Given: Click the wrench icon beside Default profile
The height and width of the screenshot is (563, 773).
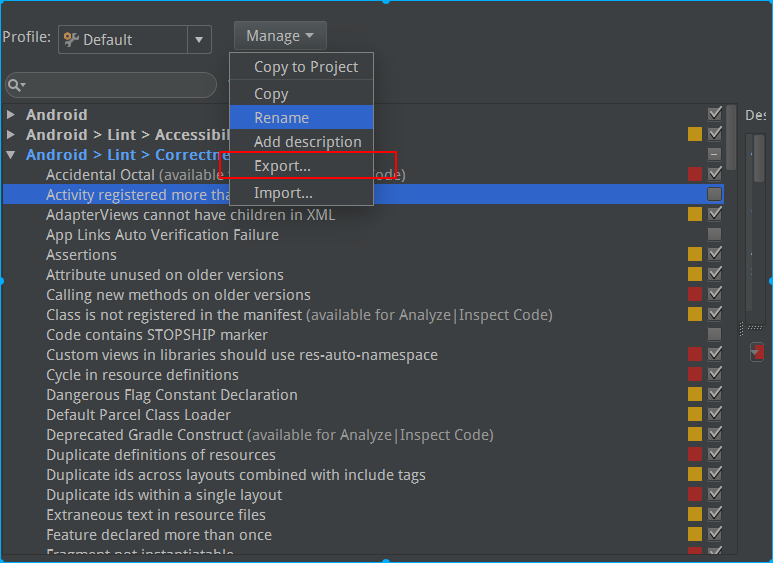Looking at the screenshot, I should click(71, 40).
